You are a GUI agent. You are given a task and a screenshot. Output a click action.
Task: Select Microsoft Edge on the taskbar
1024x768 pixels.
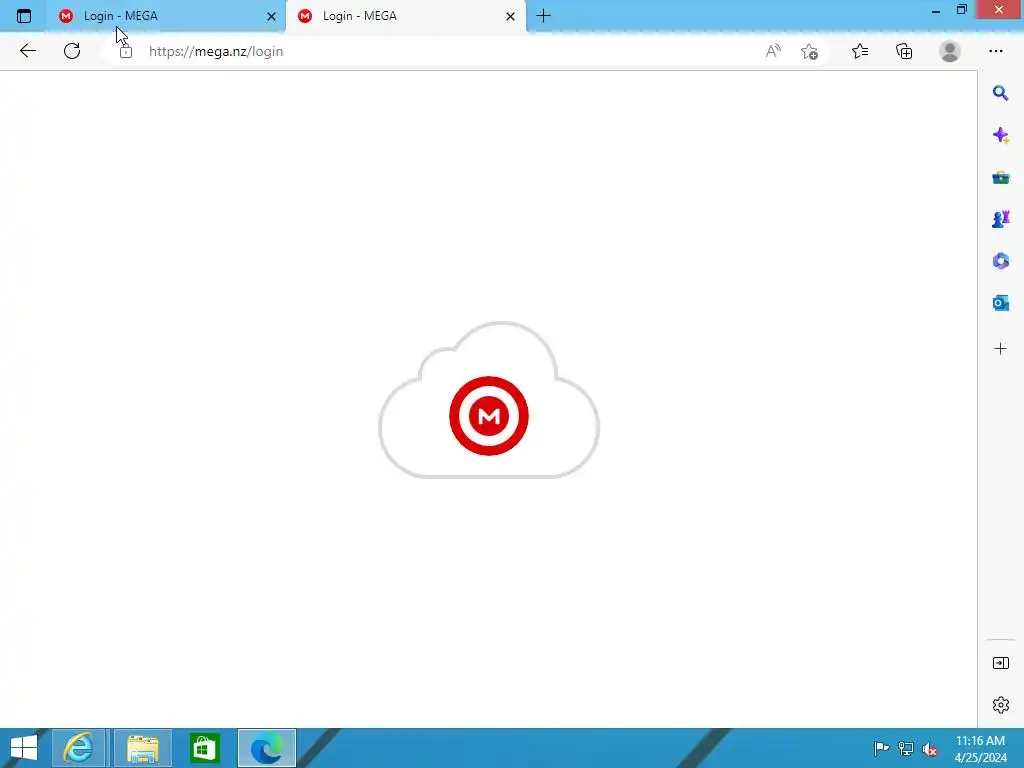266,748
